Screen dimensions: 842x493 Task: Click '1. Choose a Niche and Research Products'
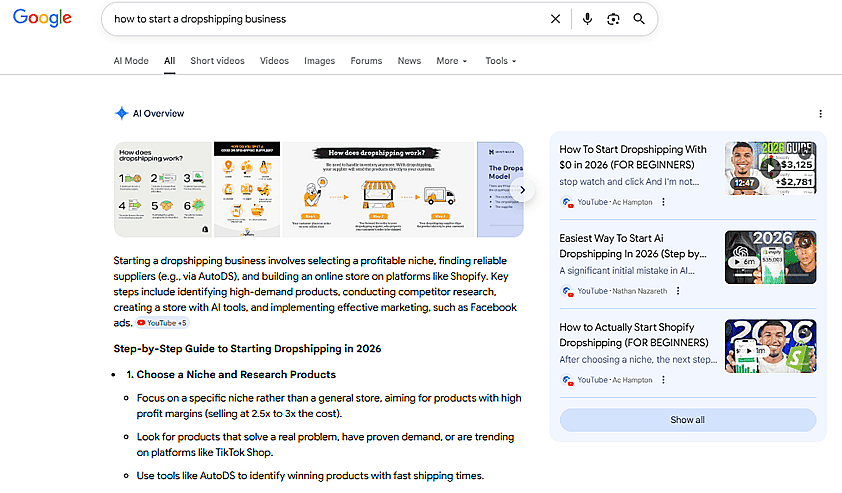click(231, 374)
